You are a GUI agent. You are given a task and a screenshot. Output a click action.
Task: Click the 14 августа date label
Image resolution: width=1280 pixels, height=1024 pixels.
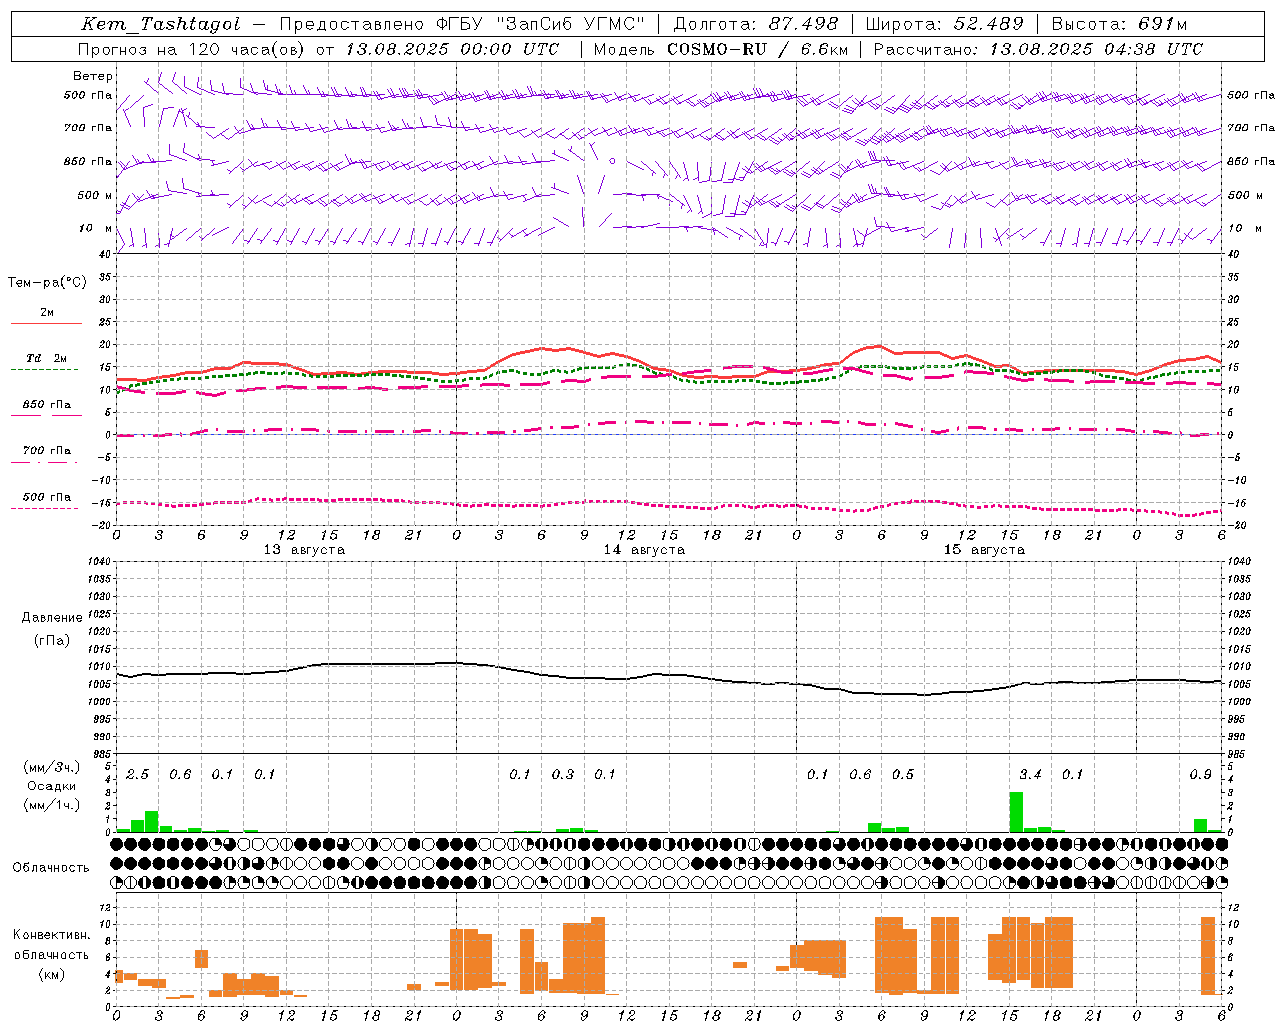click(x=644, y=550)
